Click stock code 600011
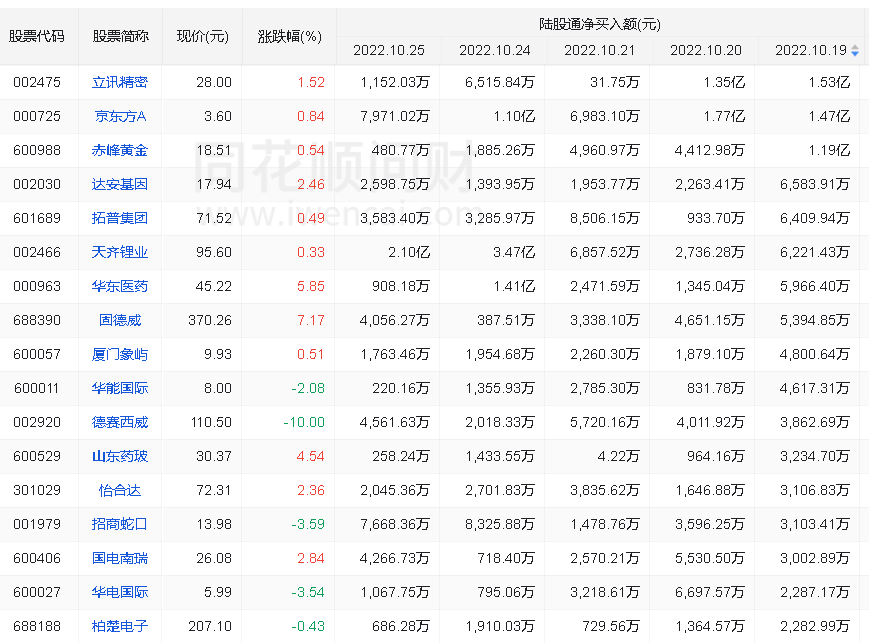This screenshot has width=869, height=643. (37, 388)
